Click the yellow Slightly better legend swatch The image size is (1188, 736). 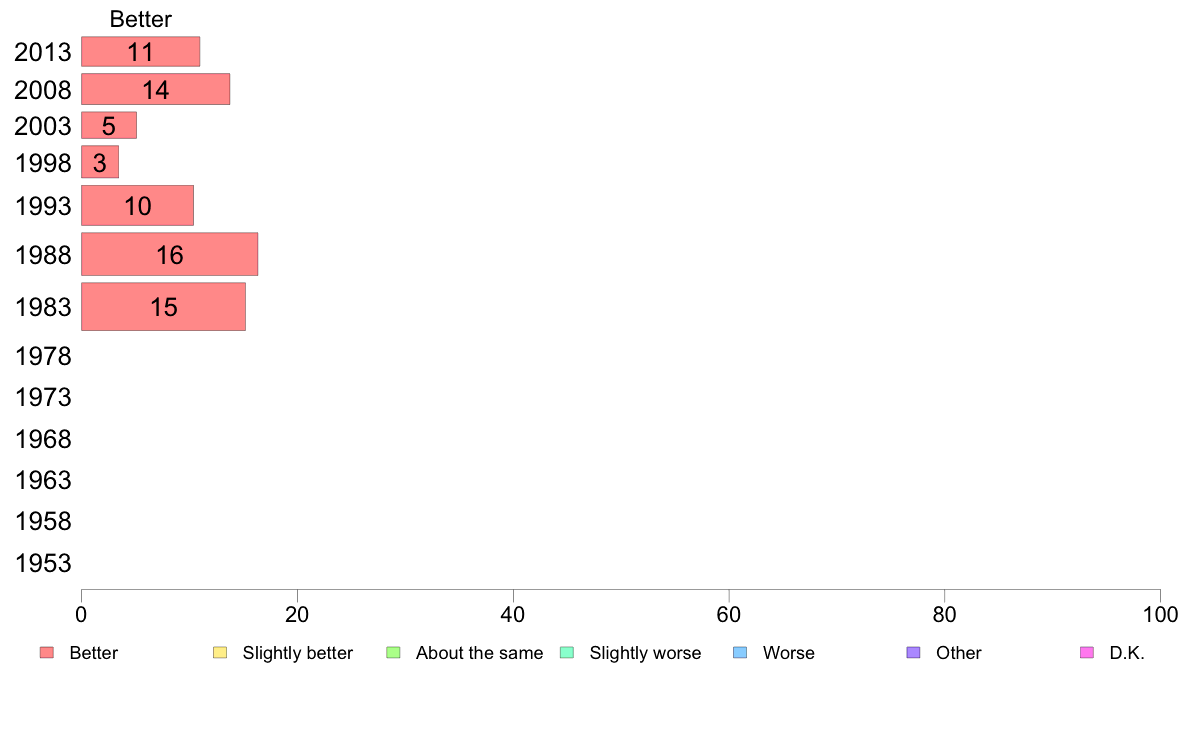220,653
